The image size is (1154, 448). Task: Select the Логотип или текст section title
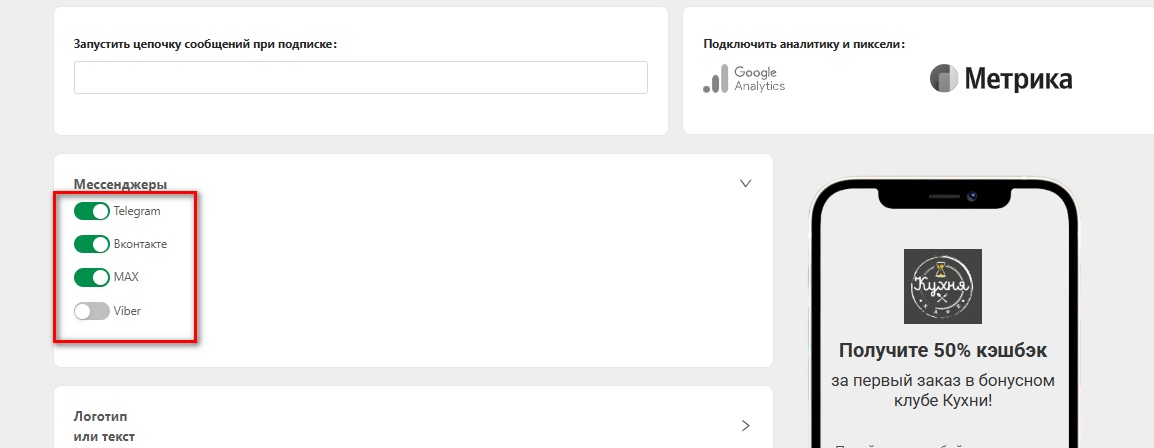(104, 426)
